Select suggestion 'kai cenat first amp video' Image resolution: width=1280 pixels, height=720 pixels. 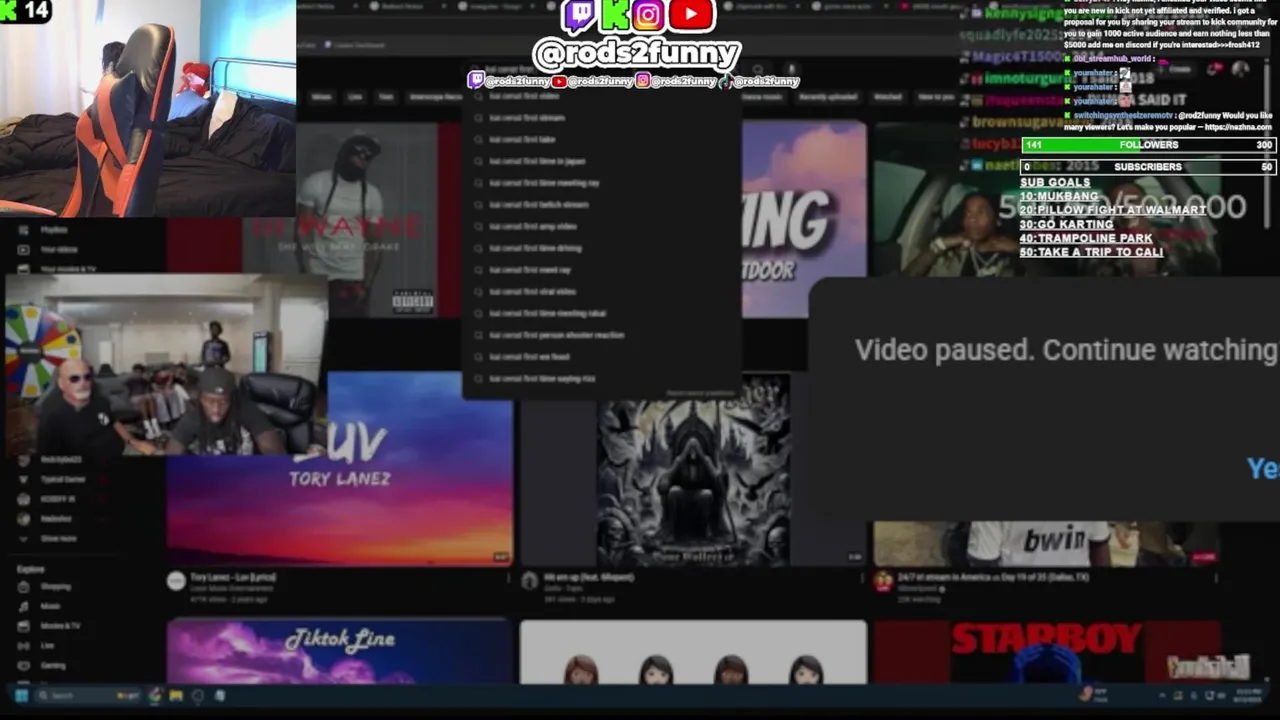pyautogui.click(x=600, y=226)
